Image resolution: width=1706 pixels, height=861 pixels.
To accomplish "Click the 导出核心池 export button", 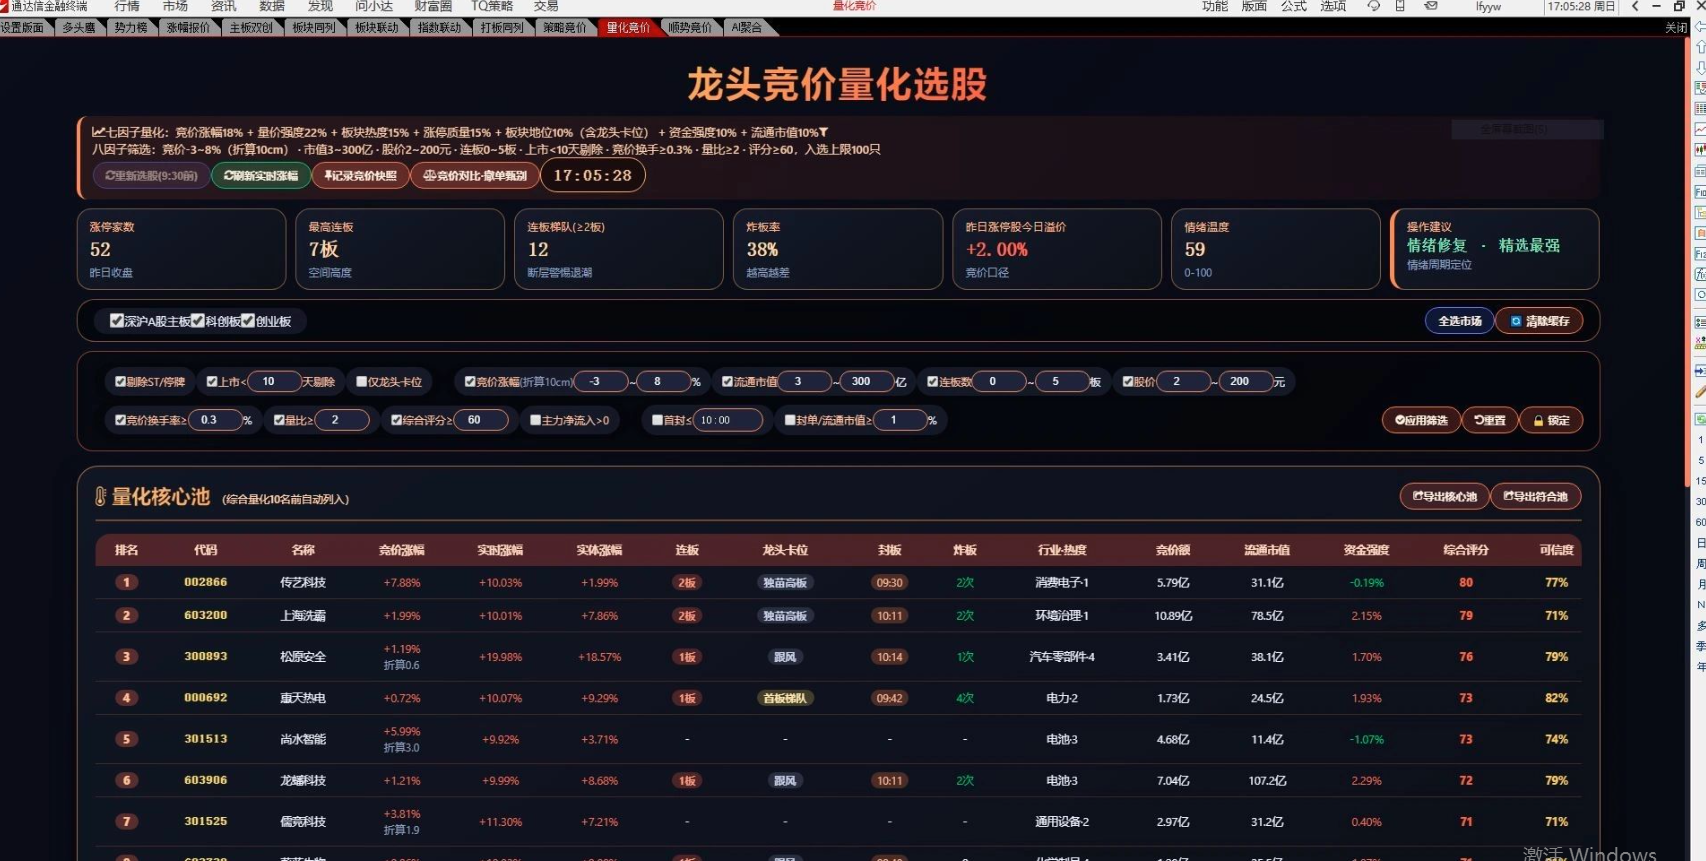I will 1444,496.
